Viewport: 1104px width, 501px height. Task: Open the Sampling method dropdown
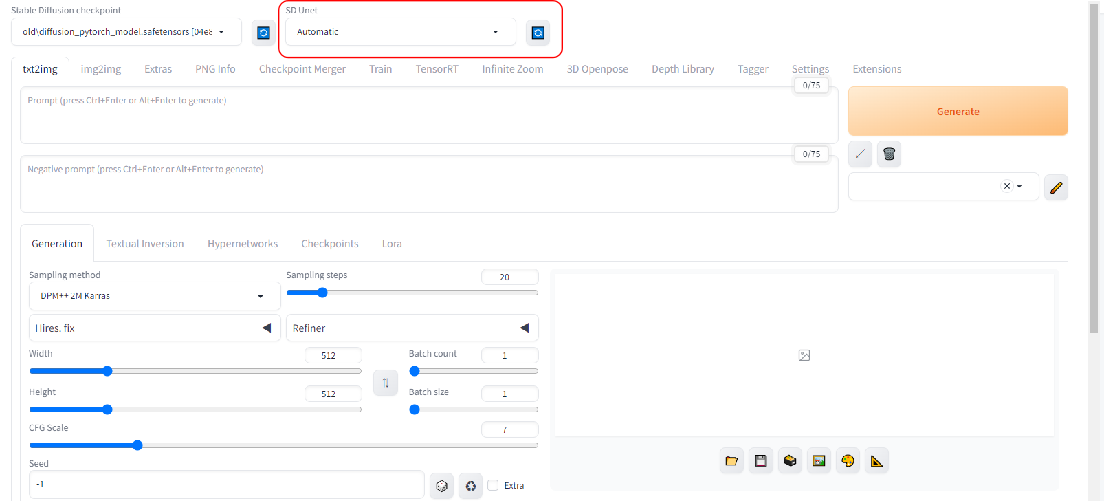click(x=155, y=296)
